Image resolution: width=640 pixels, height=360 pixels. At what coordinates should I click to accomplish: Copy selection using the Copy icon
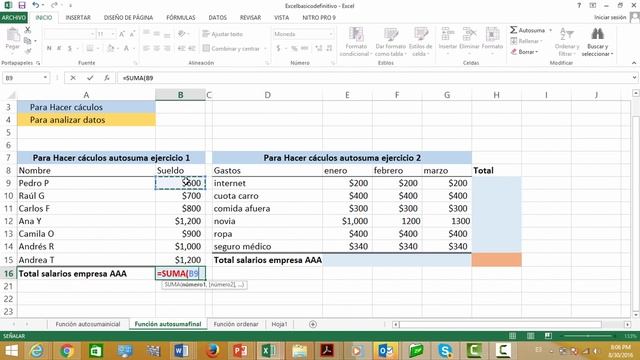click(27, 40)
